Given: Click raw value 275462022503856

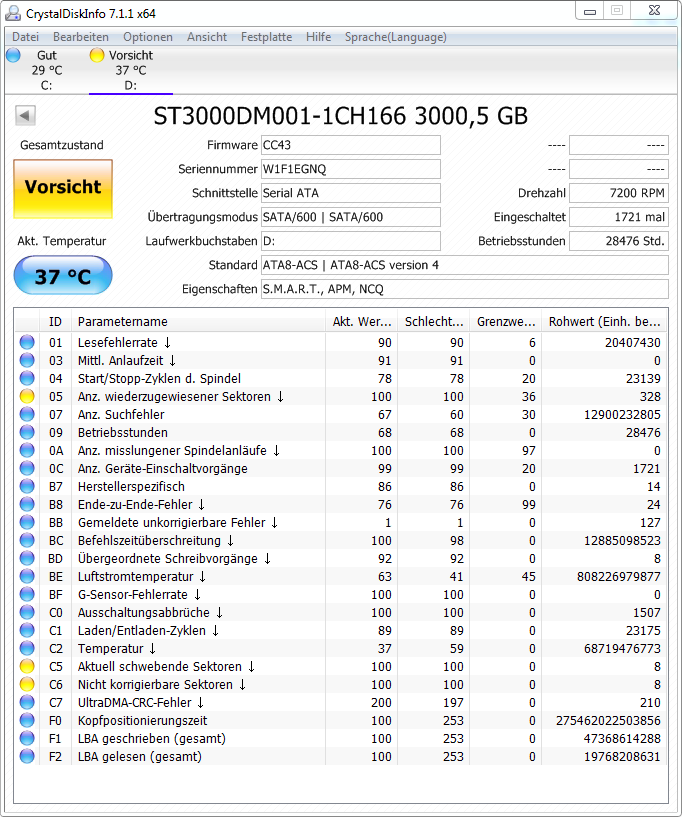Looking at the screenshot, I should pyautogui.click(x=608, y=720).
